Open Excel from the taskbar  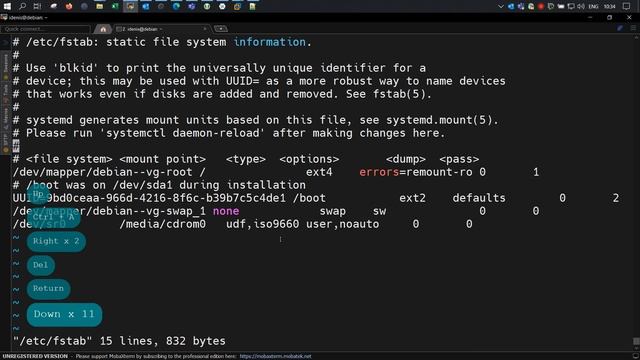(x=115, y=6)
